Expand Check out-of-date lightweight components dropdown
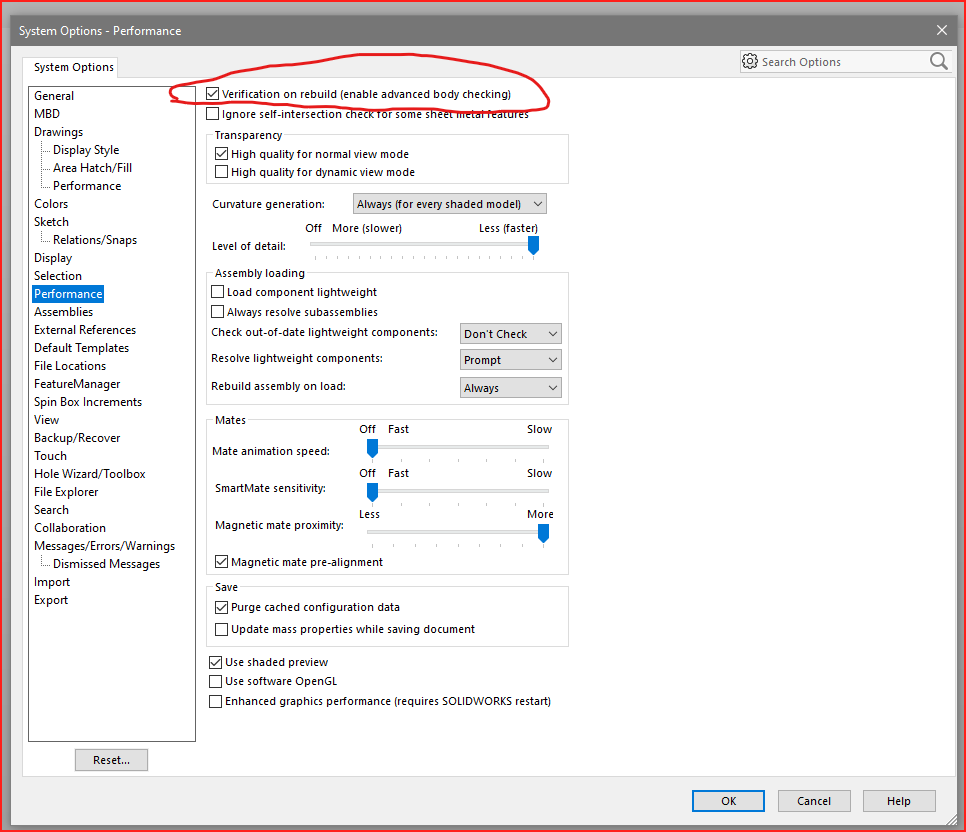This screenshot has height=832, width=966. point(511,334)
